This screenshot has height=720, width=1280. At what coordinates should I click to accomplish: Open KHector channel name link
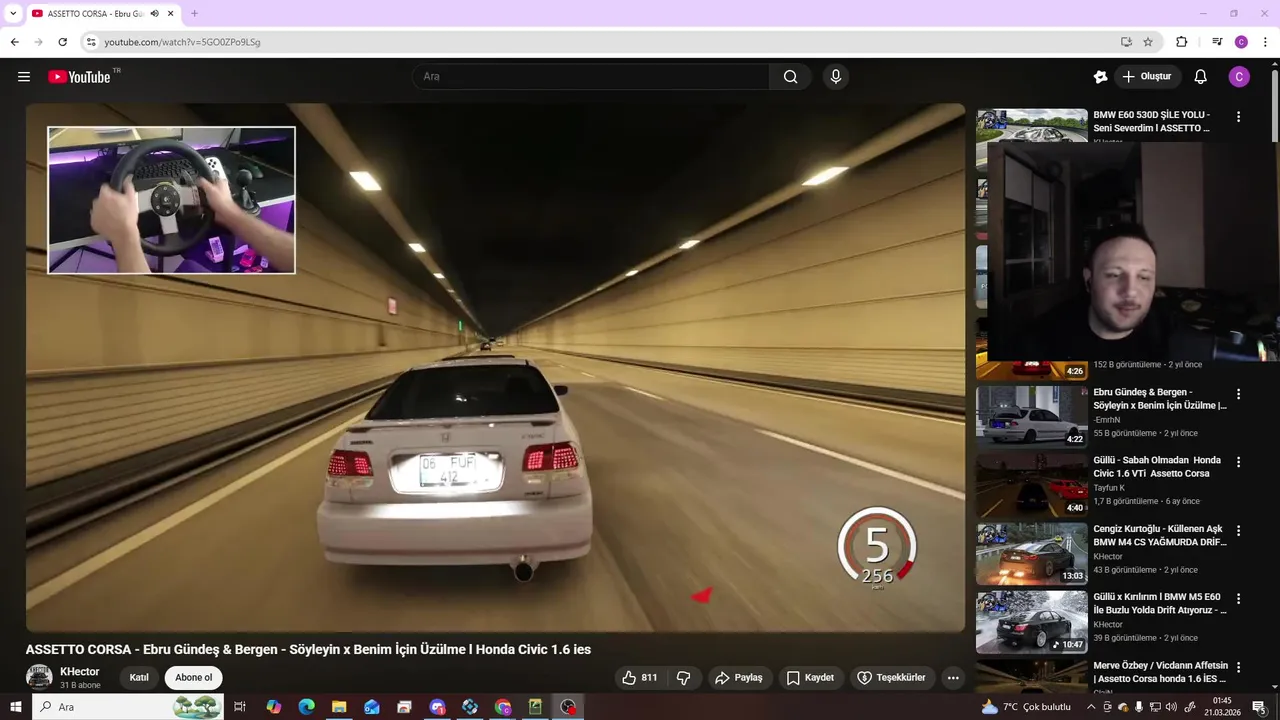click(x=80, y=672)
